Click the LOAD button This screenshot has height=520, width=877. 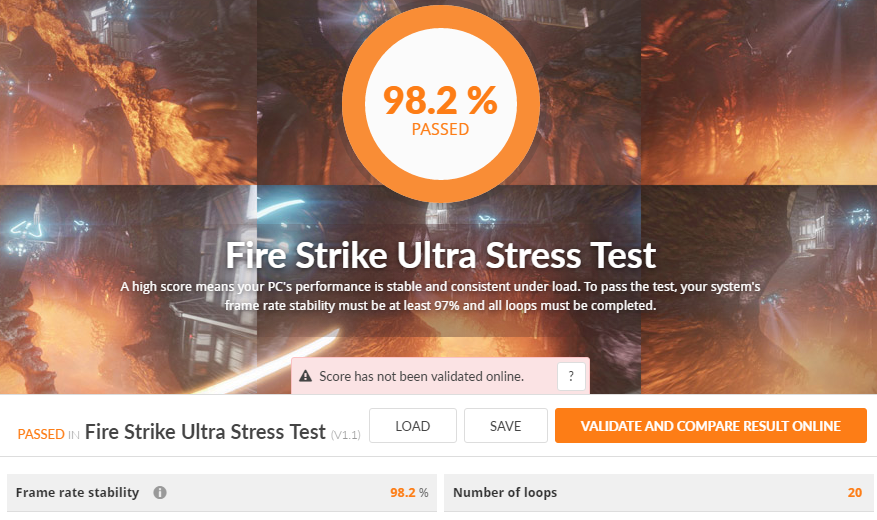(413, 426)
